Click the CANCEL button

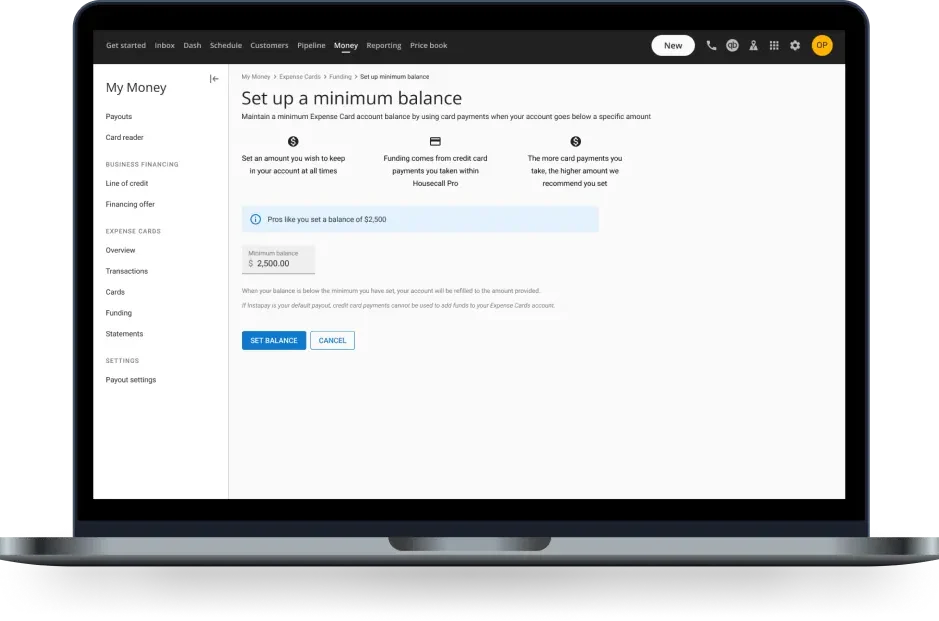pyautogui.click(x=332, y=340)
